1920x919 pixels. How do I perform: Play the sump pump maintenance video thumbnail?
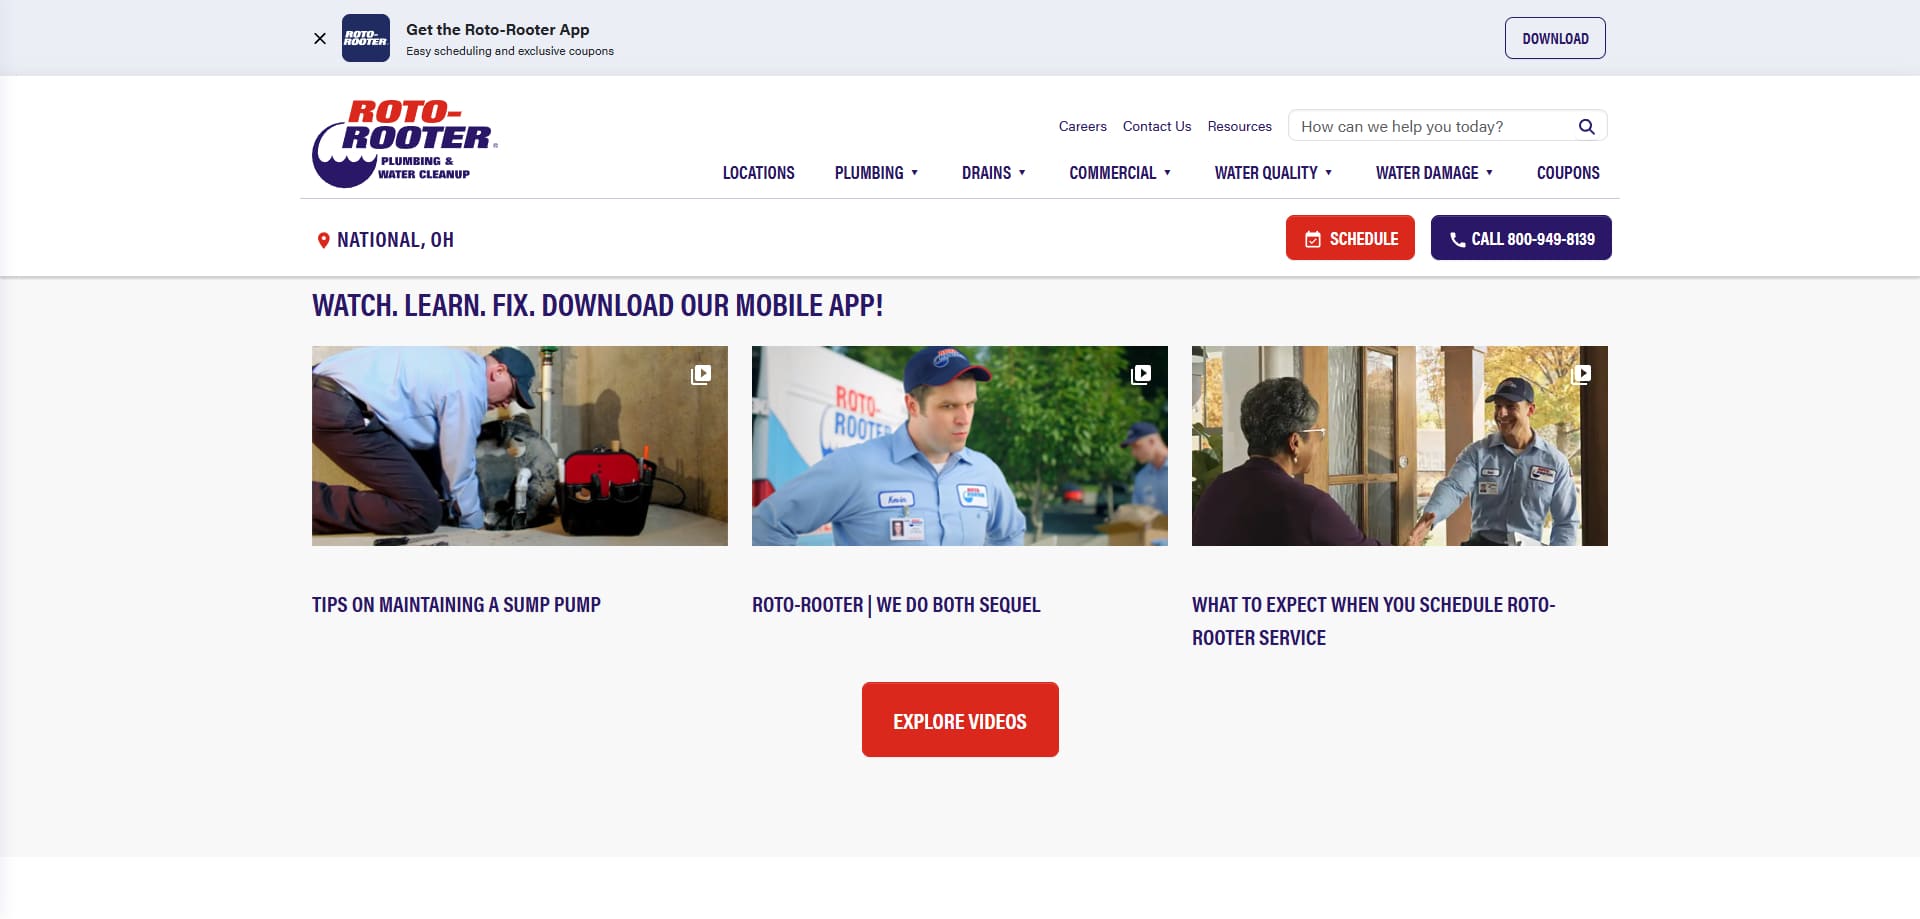click(x=520, y=446)
